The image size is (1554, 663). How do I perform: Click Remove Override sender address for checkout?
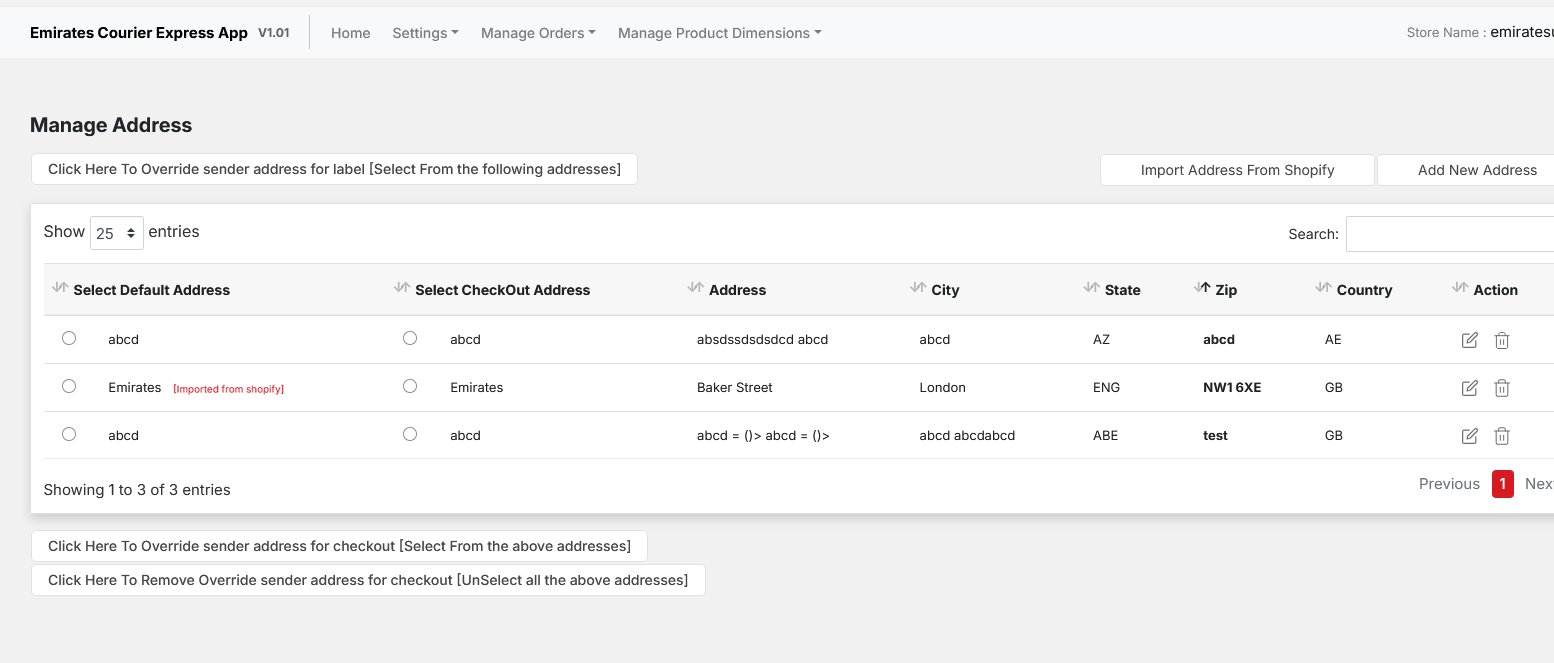(x=368, y=580)
